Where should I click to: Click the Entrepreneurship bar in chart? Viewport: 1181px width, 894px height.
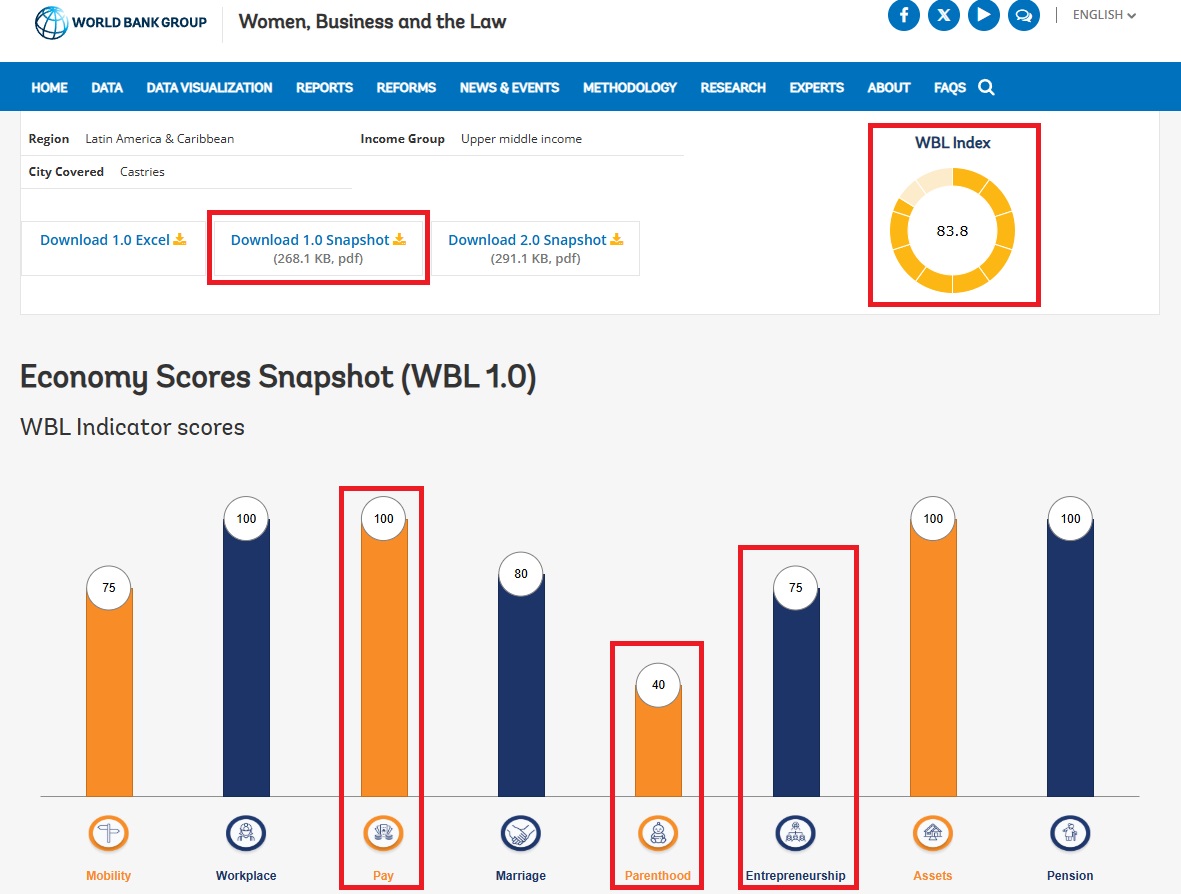(796, 691)
